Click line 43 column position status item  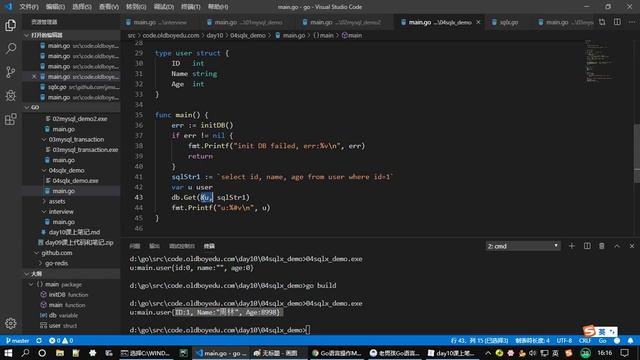coord(480,340)
